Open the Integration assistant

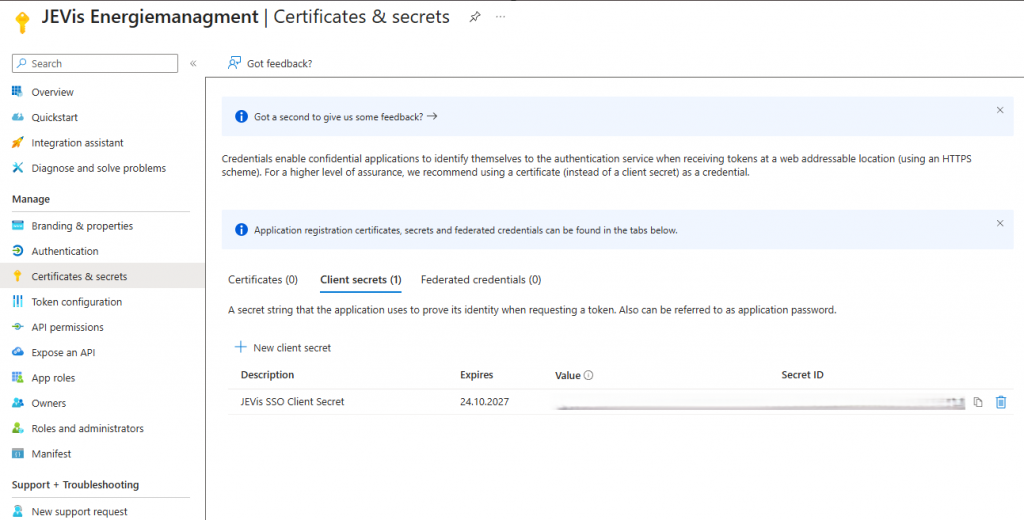point(77,143)
